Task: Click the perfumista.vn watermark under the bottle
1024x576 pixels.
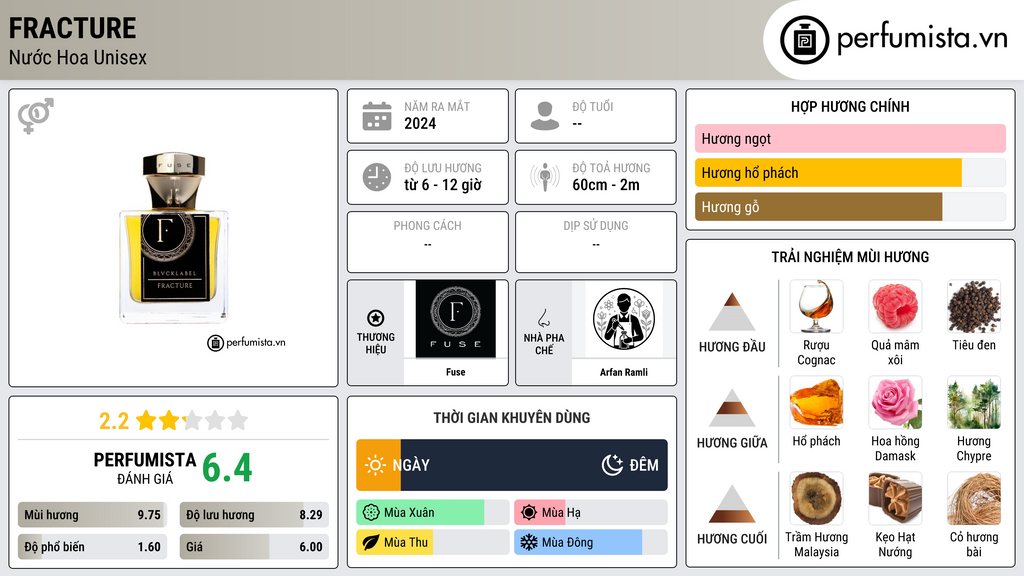Action: 247,342
